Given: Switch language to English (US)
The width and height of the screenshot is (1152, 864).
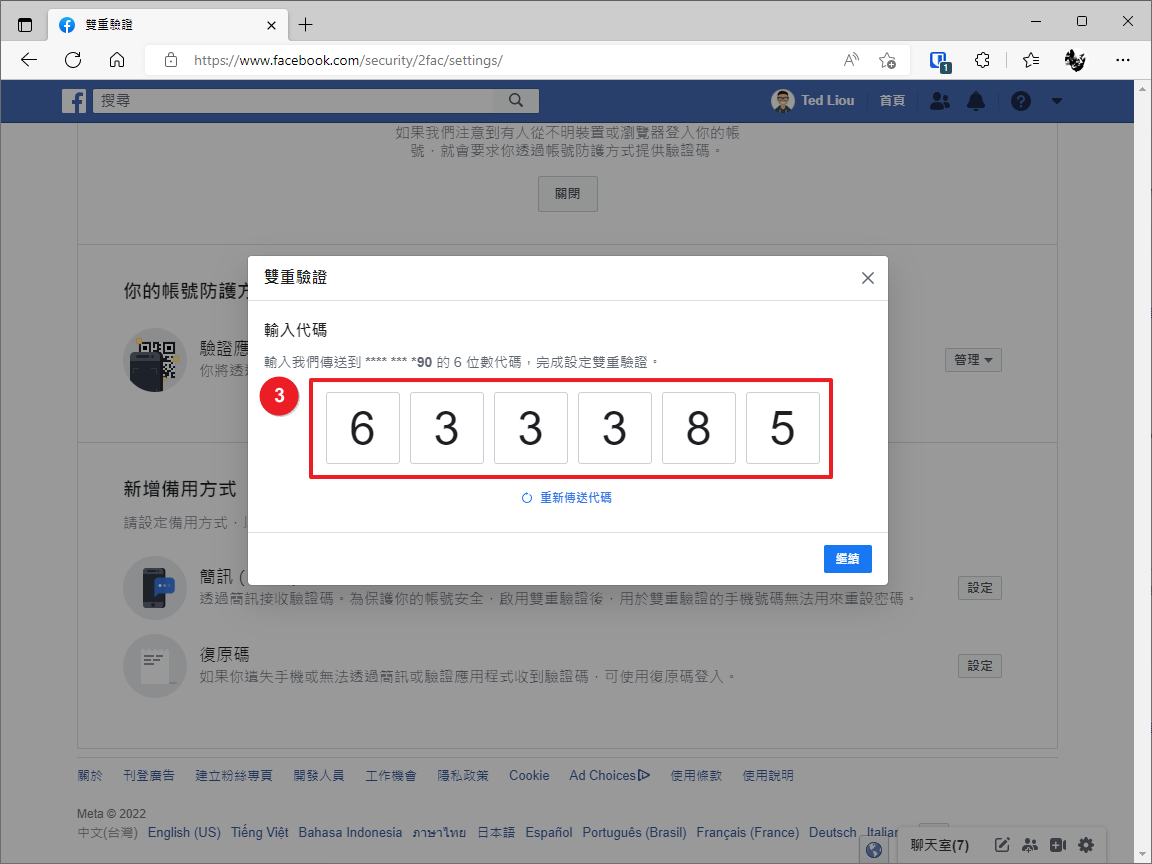Looking at the screenshot, I should pyautogui.click(x=184, y=832).
